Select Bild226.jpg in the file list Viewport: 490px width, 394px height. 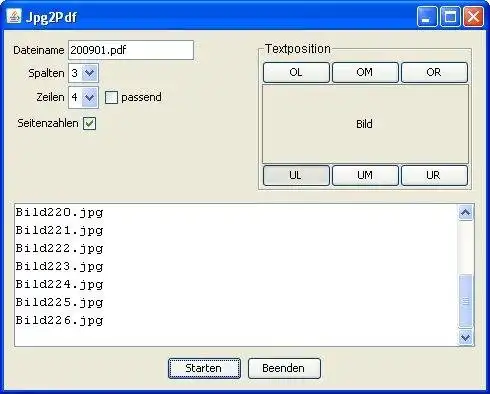point(59,320)
